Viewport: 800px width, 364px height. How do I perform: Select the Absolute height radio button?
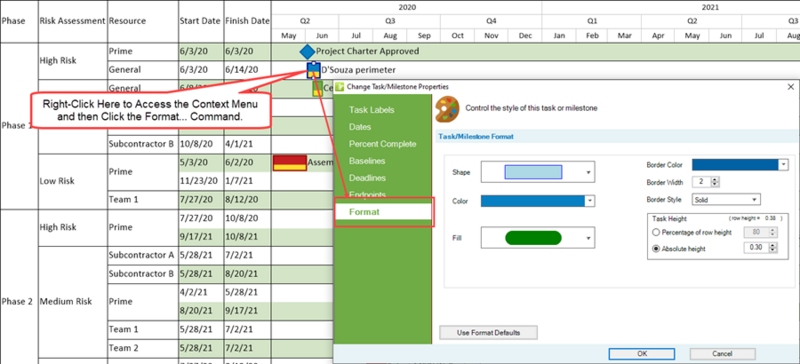tap(656, 249)
